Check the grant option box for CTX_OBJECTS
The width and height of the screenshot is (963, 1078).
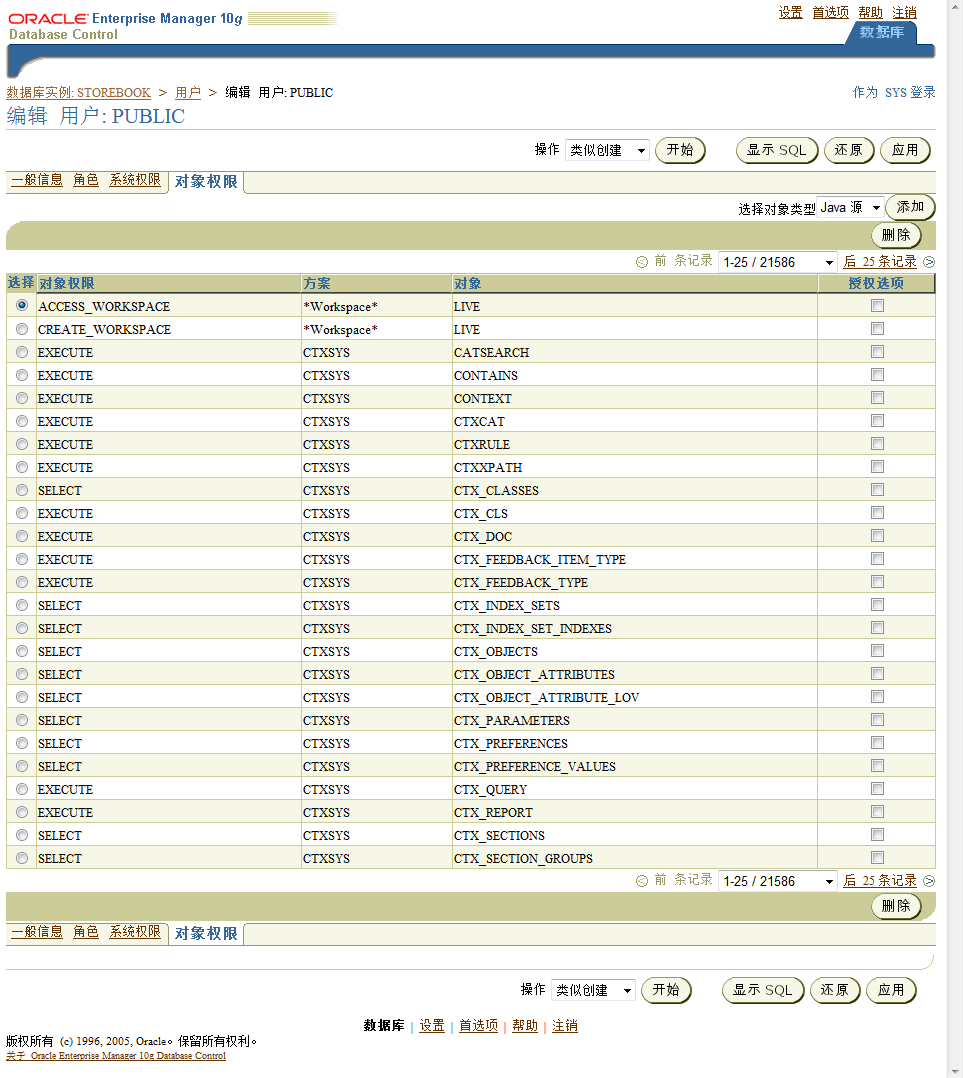(877, 650)
